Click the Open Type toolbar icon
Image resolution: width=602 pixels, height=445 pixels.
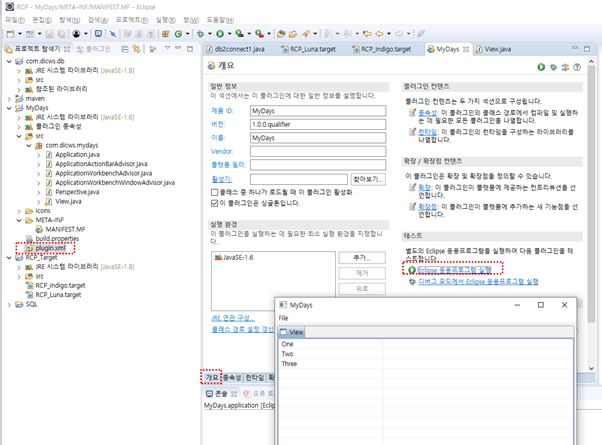coord(281,34)
